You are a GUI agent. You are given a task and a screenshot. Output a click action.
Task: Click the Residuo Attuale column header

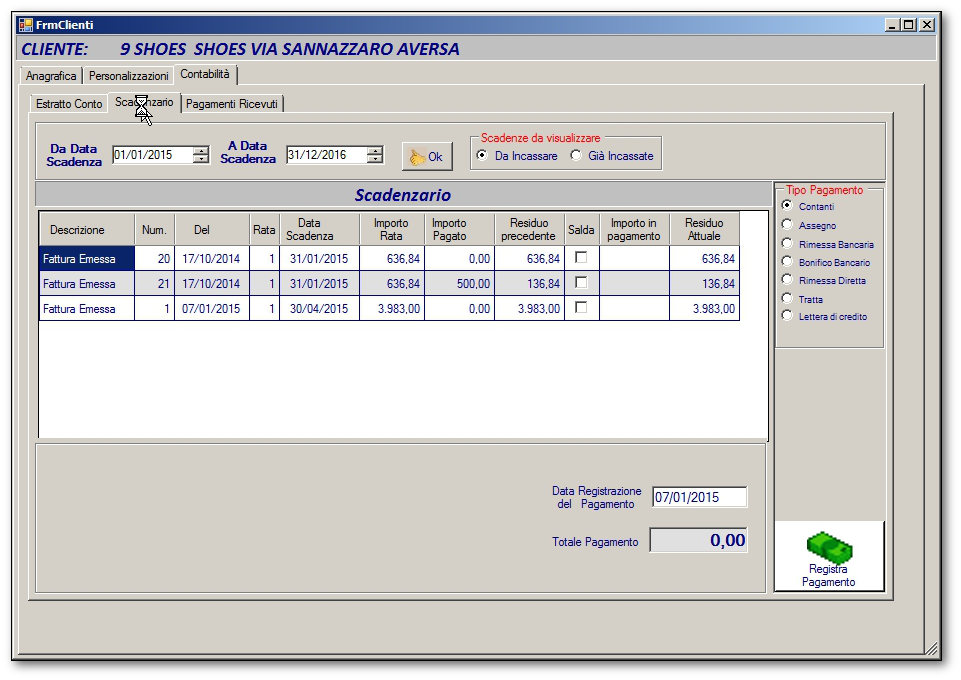[704, 230]
